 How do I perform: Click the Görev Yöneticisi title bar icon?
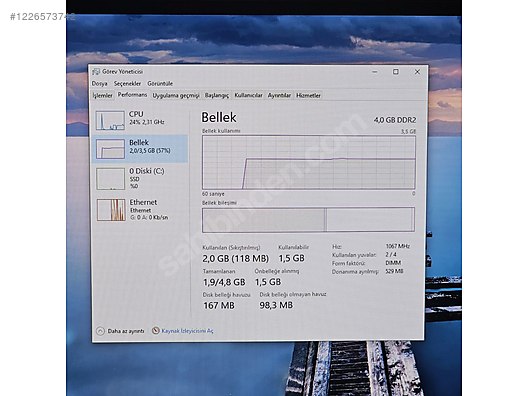click(96, 72)
